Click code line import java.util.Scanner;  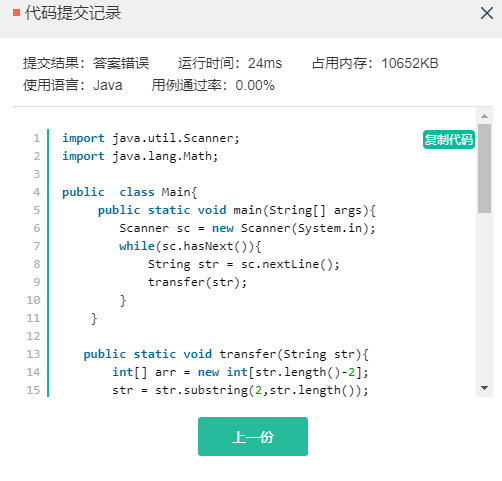[151, 138]
